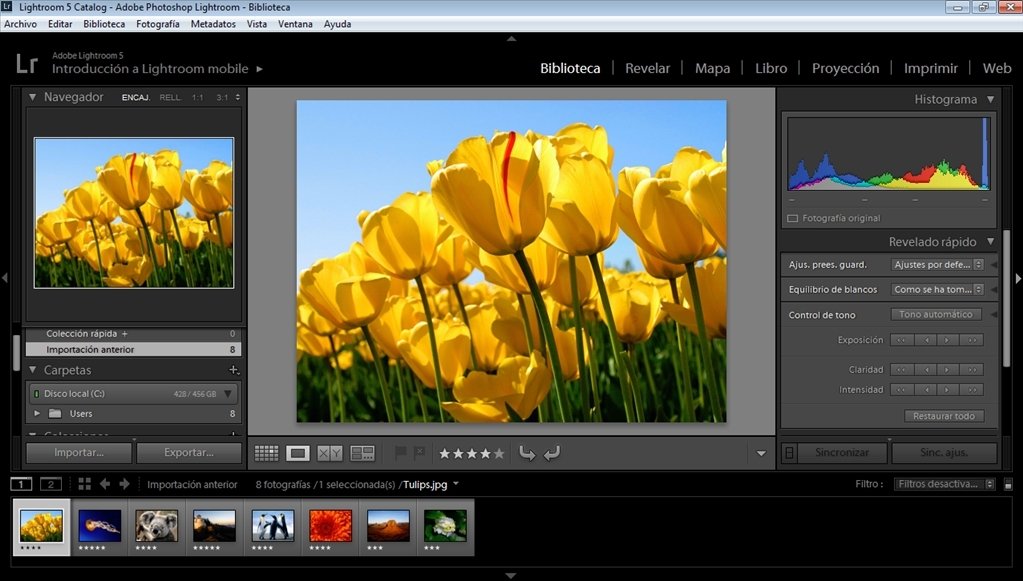1023x581 pixels.
Task: Activate Survey view mode
Action: (x=363, y=452)
